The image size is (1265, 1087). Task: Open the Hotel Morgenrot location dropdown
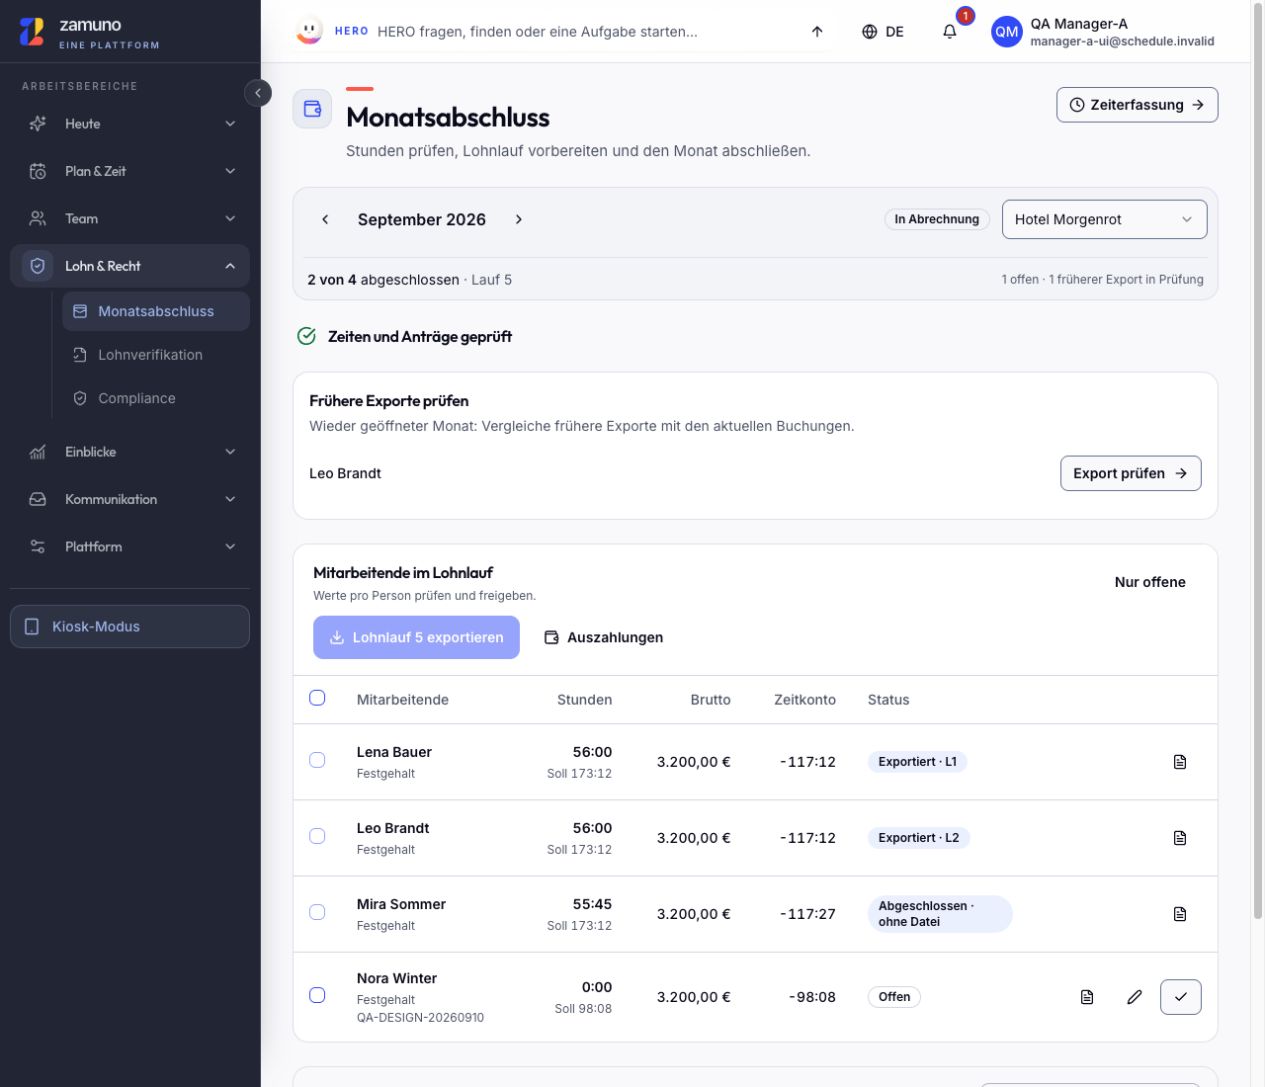(x=1104, y=220)
